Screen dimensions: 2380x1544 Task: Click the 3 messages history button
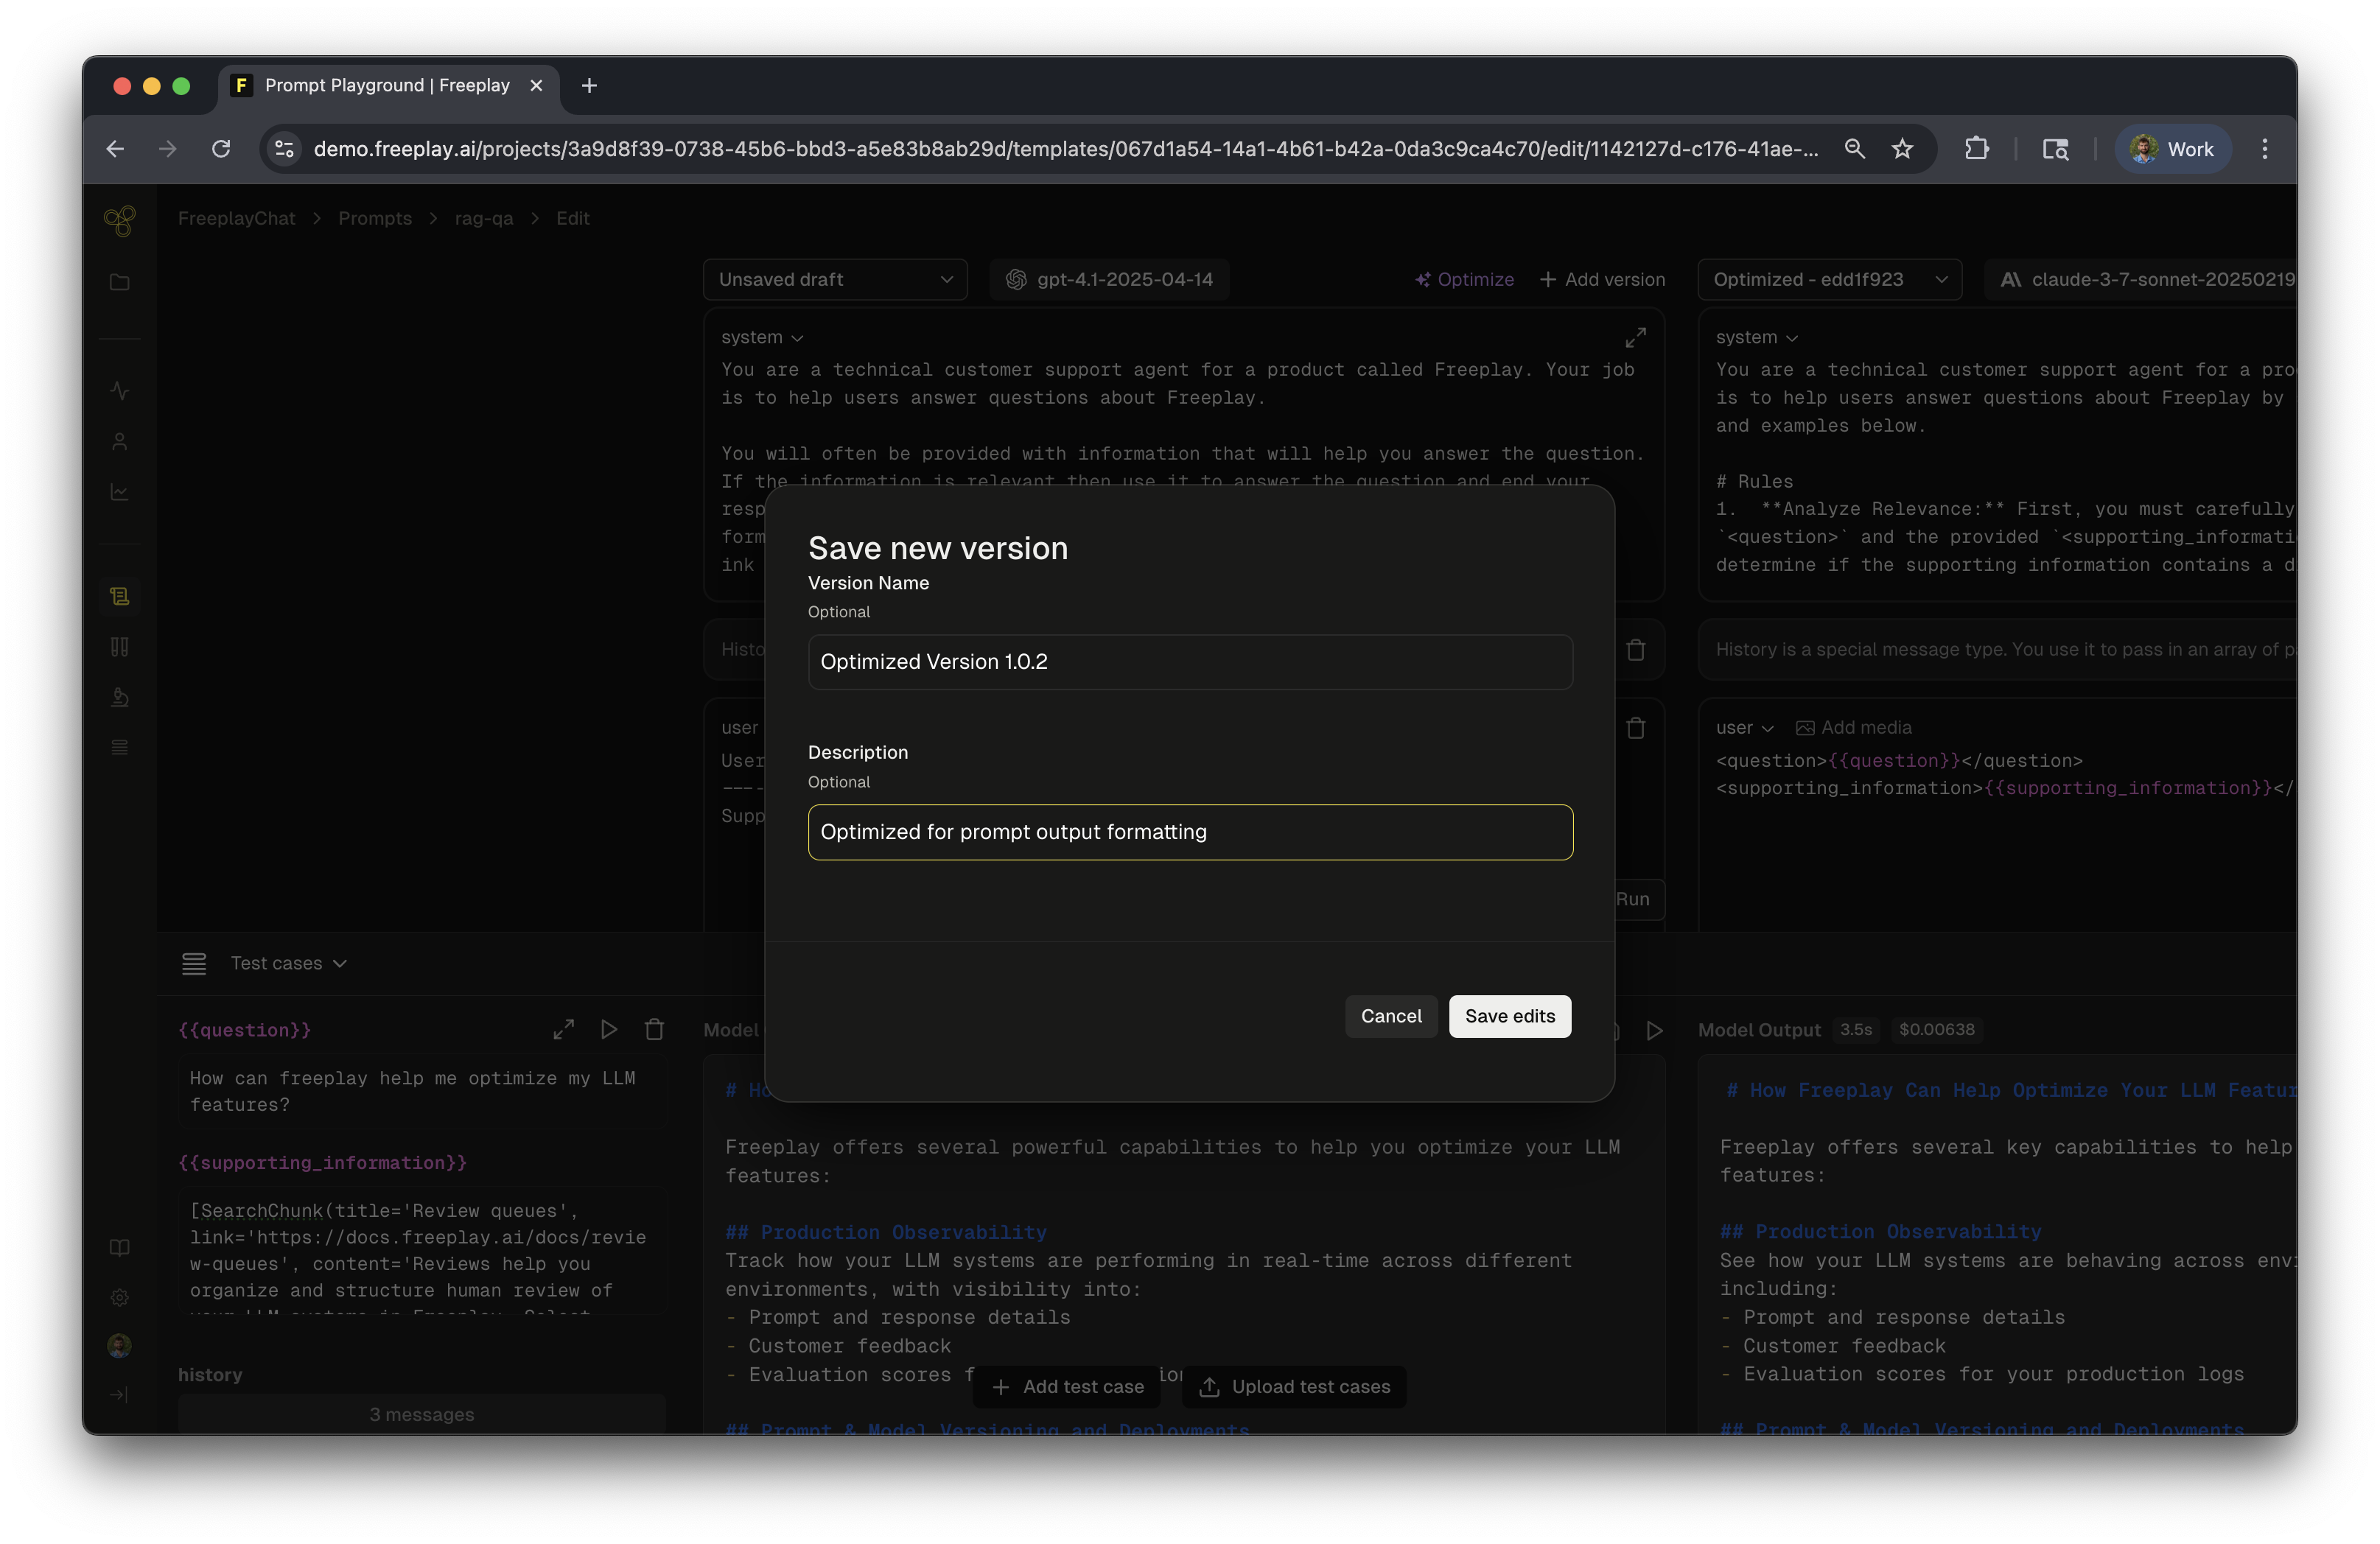tap(422, 1415)
